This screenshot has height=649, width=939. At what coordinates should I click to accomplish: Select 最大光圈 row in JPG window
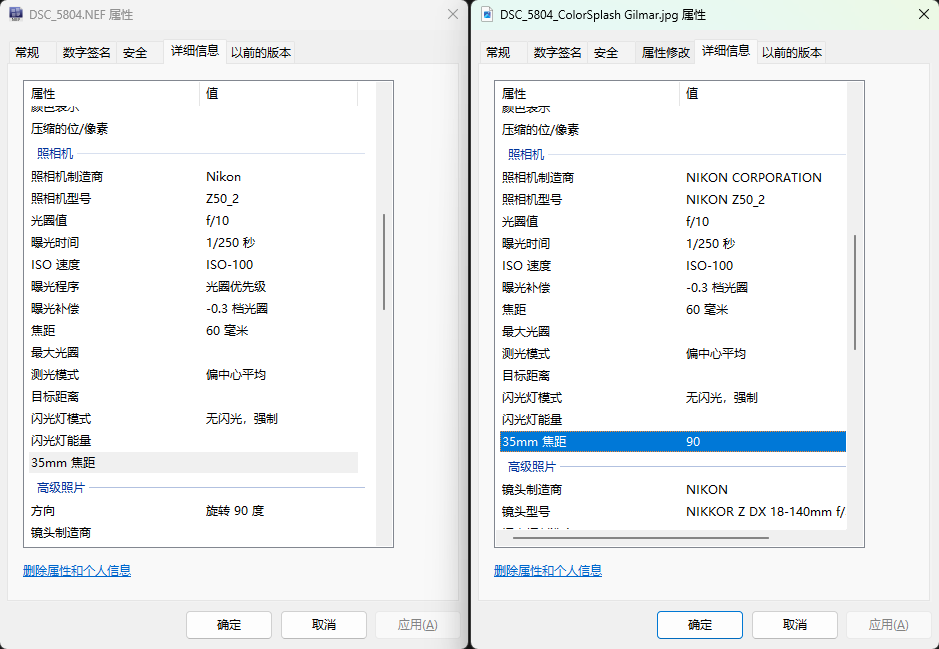tap(673, 332)
